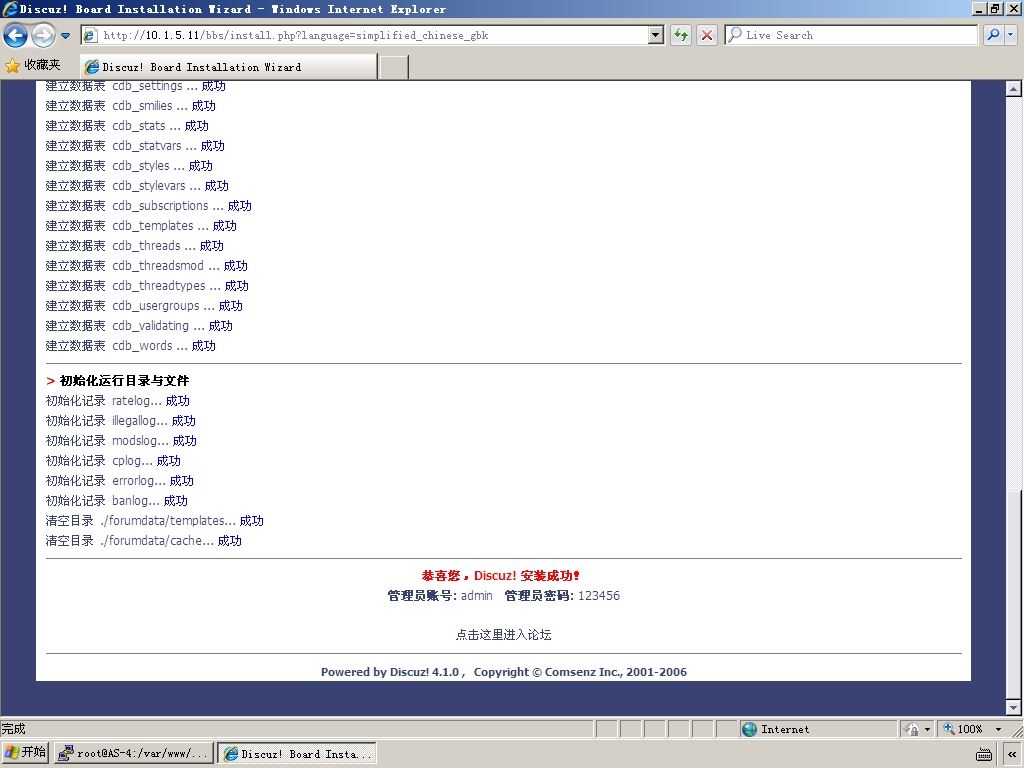The height and width of the screenshot is (768, 1024).
Task: Select the Discuz! Board Installation Wizard tab
Action: pyautogui.click(x=228, y=67)
